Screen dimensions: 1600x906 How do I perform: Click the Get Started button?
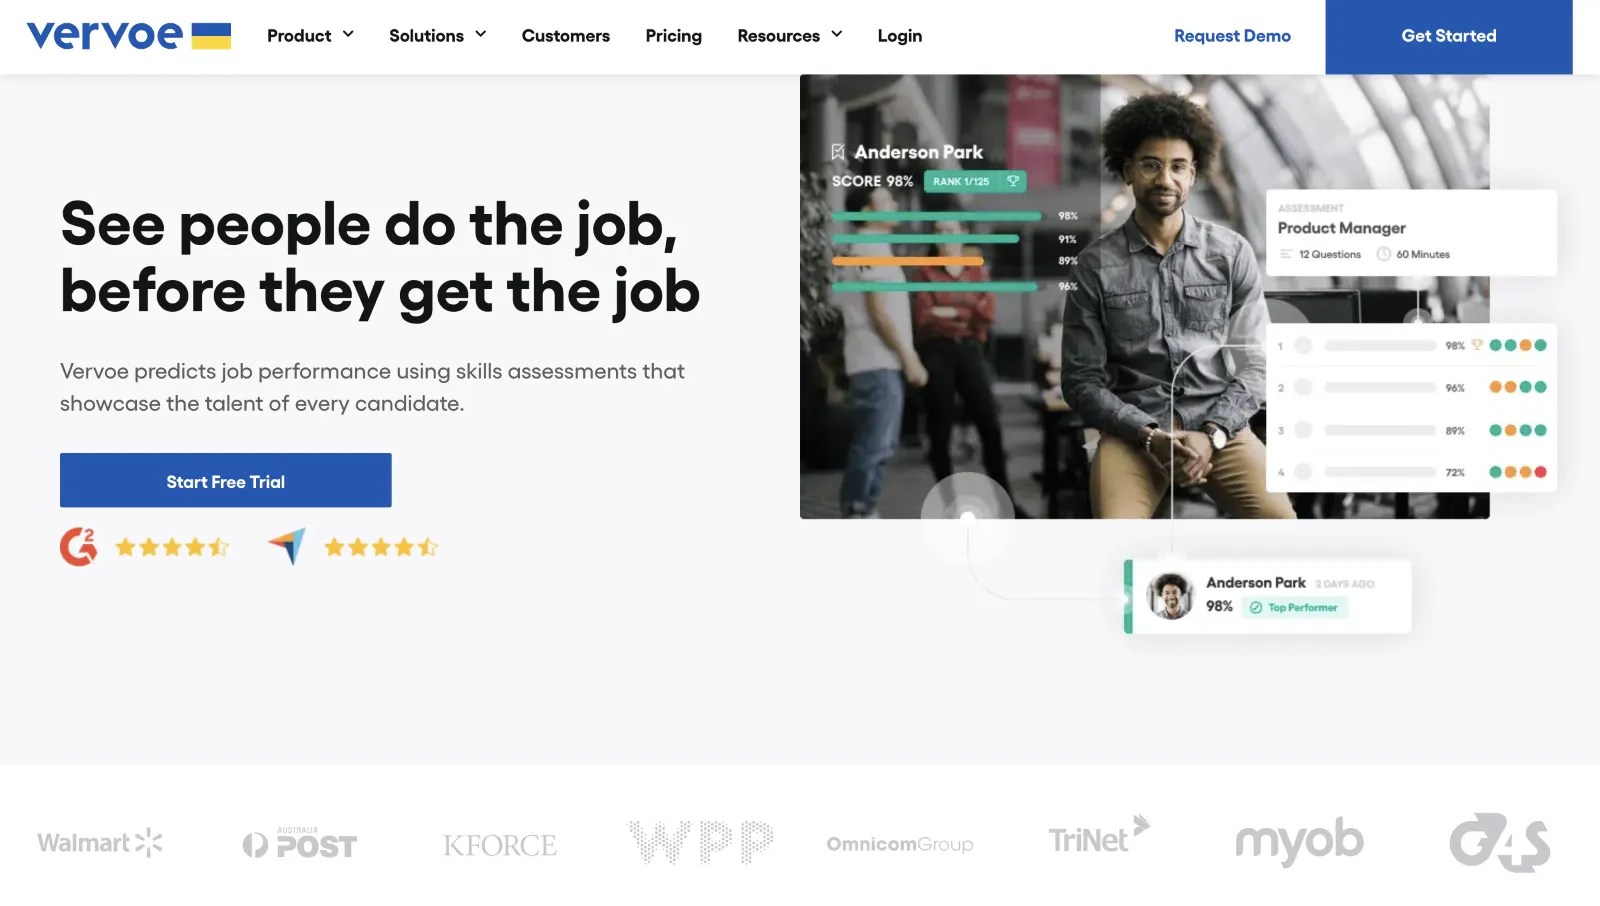click(1449, 36)
